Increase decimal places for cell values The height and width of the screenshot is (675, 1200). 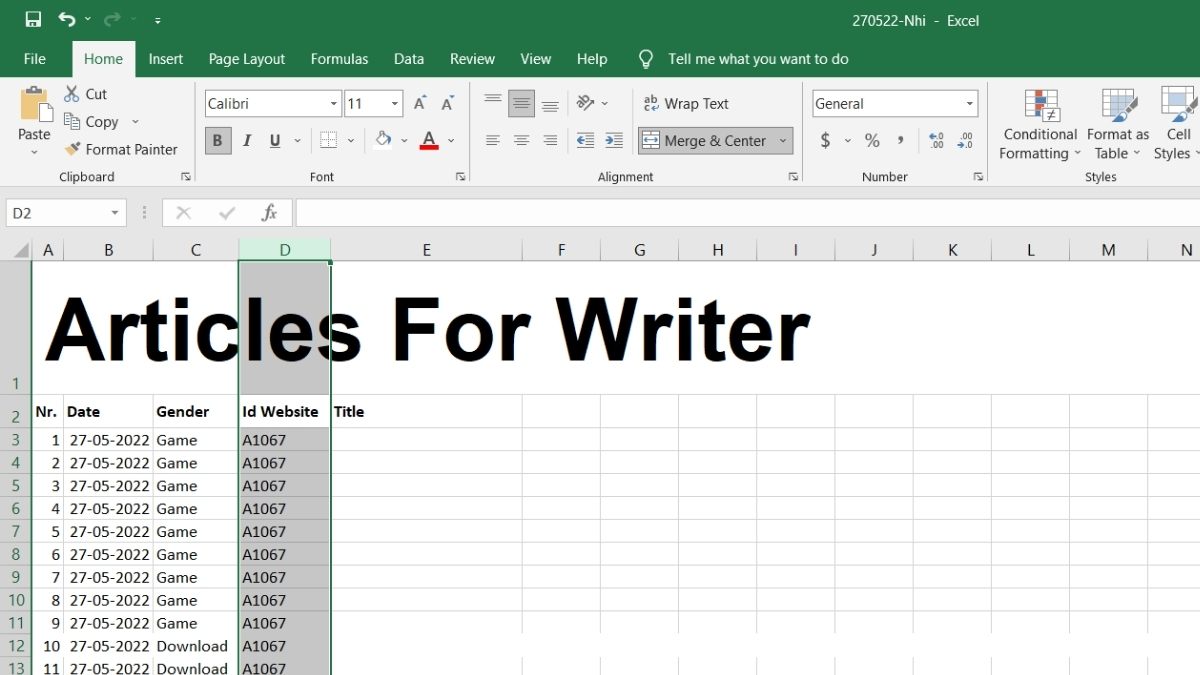934,140
